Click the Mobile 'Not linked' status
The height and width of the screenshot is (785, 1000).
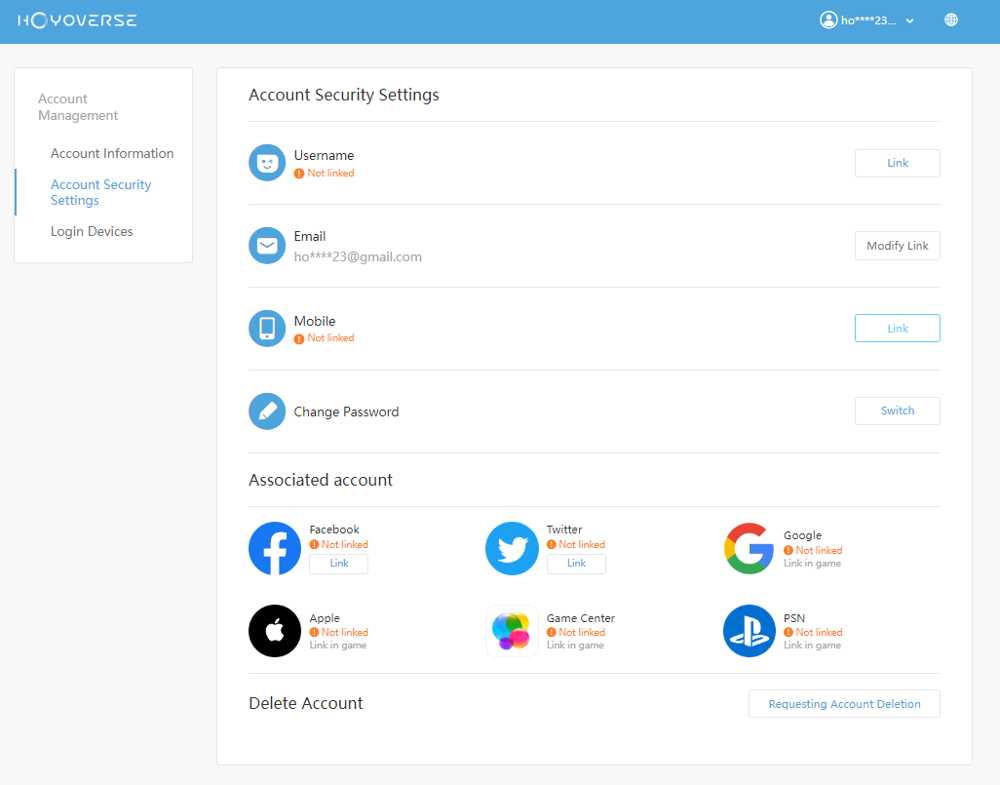(324, 338)
